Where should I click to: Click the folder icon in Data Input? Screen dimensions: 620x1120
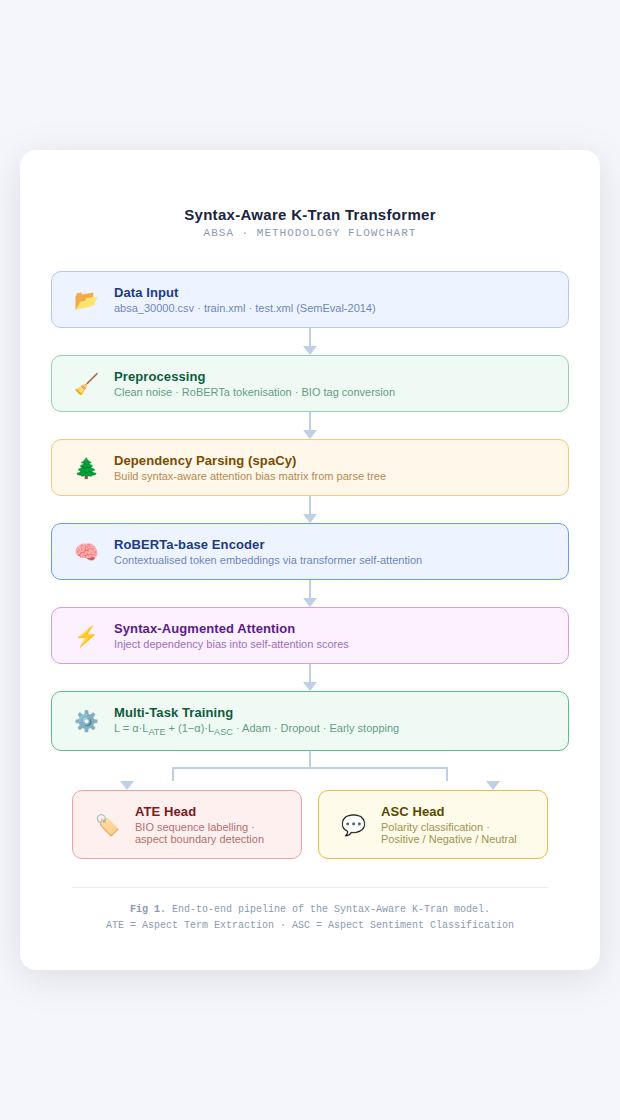(86, 300)
